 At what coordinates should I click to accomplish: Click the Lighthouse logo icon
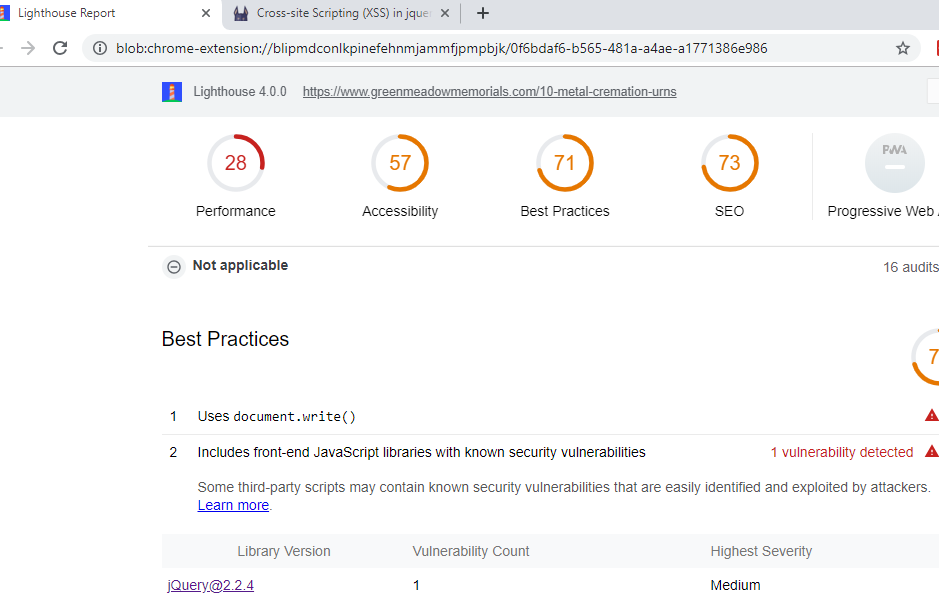pos(171,91)
